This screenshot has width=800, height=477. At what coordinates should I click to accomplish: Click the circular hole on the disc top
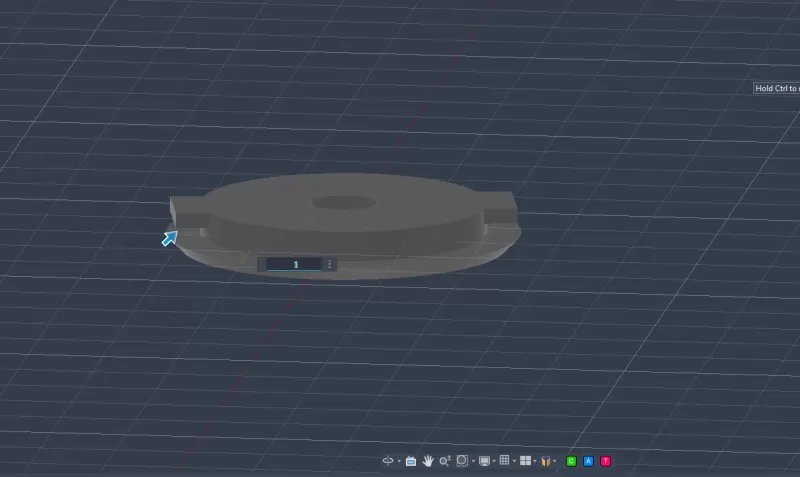(343, 203)
